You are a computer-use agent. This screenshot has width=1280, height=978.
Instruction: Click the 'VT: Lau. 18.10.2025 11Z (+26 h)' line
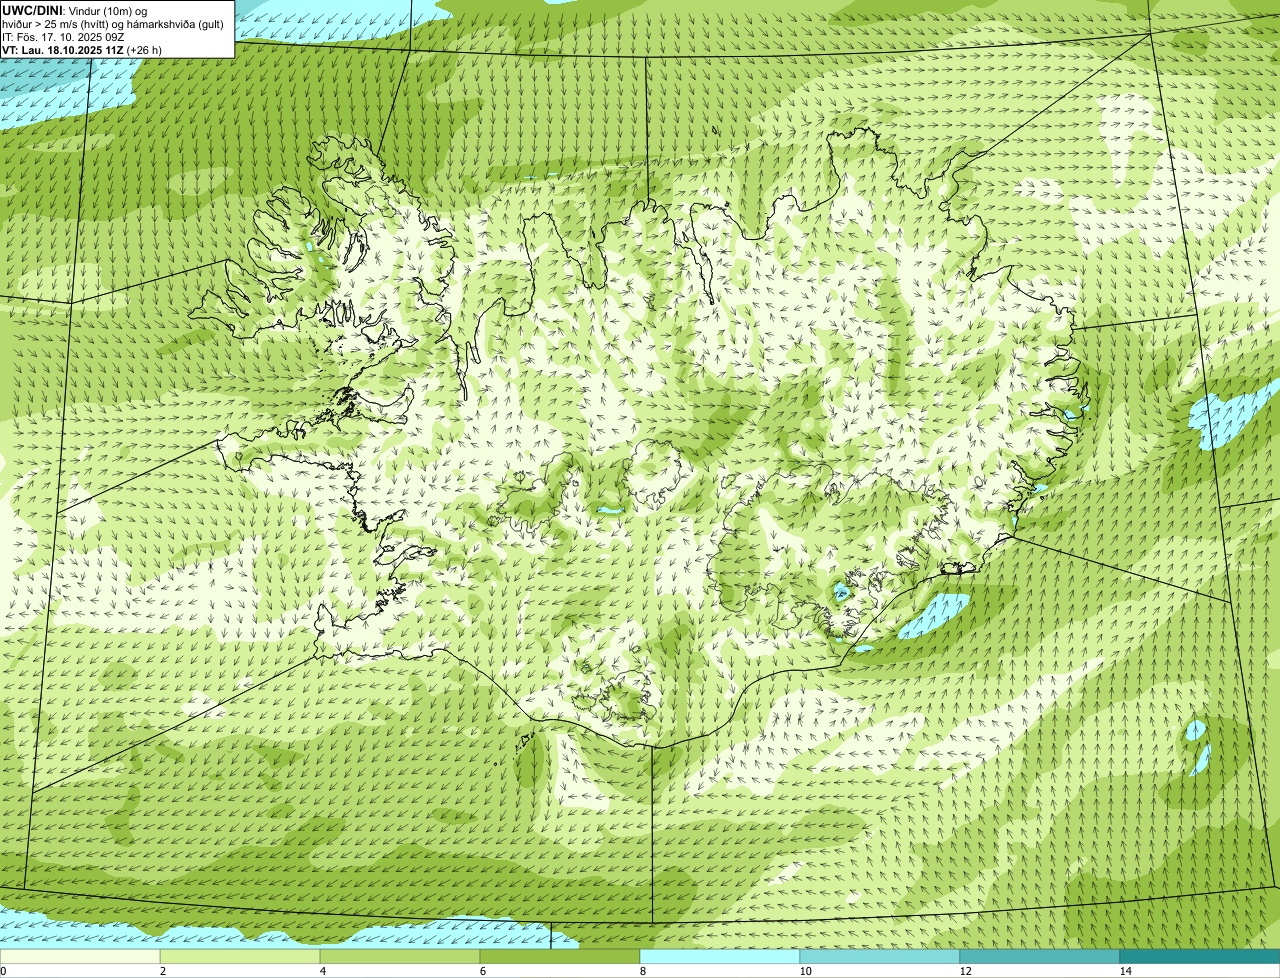point(82,49)
